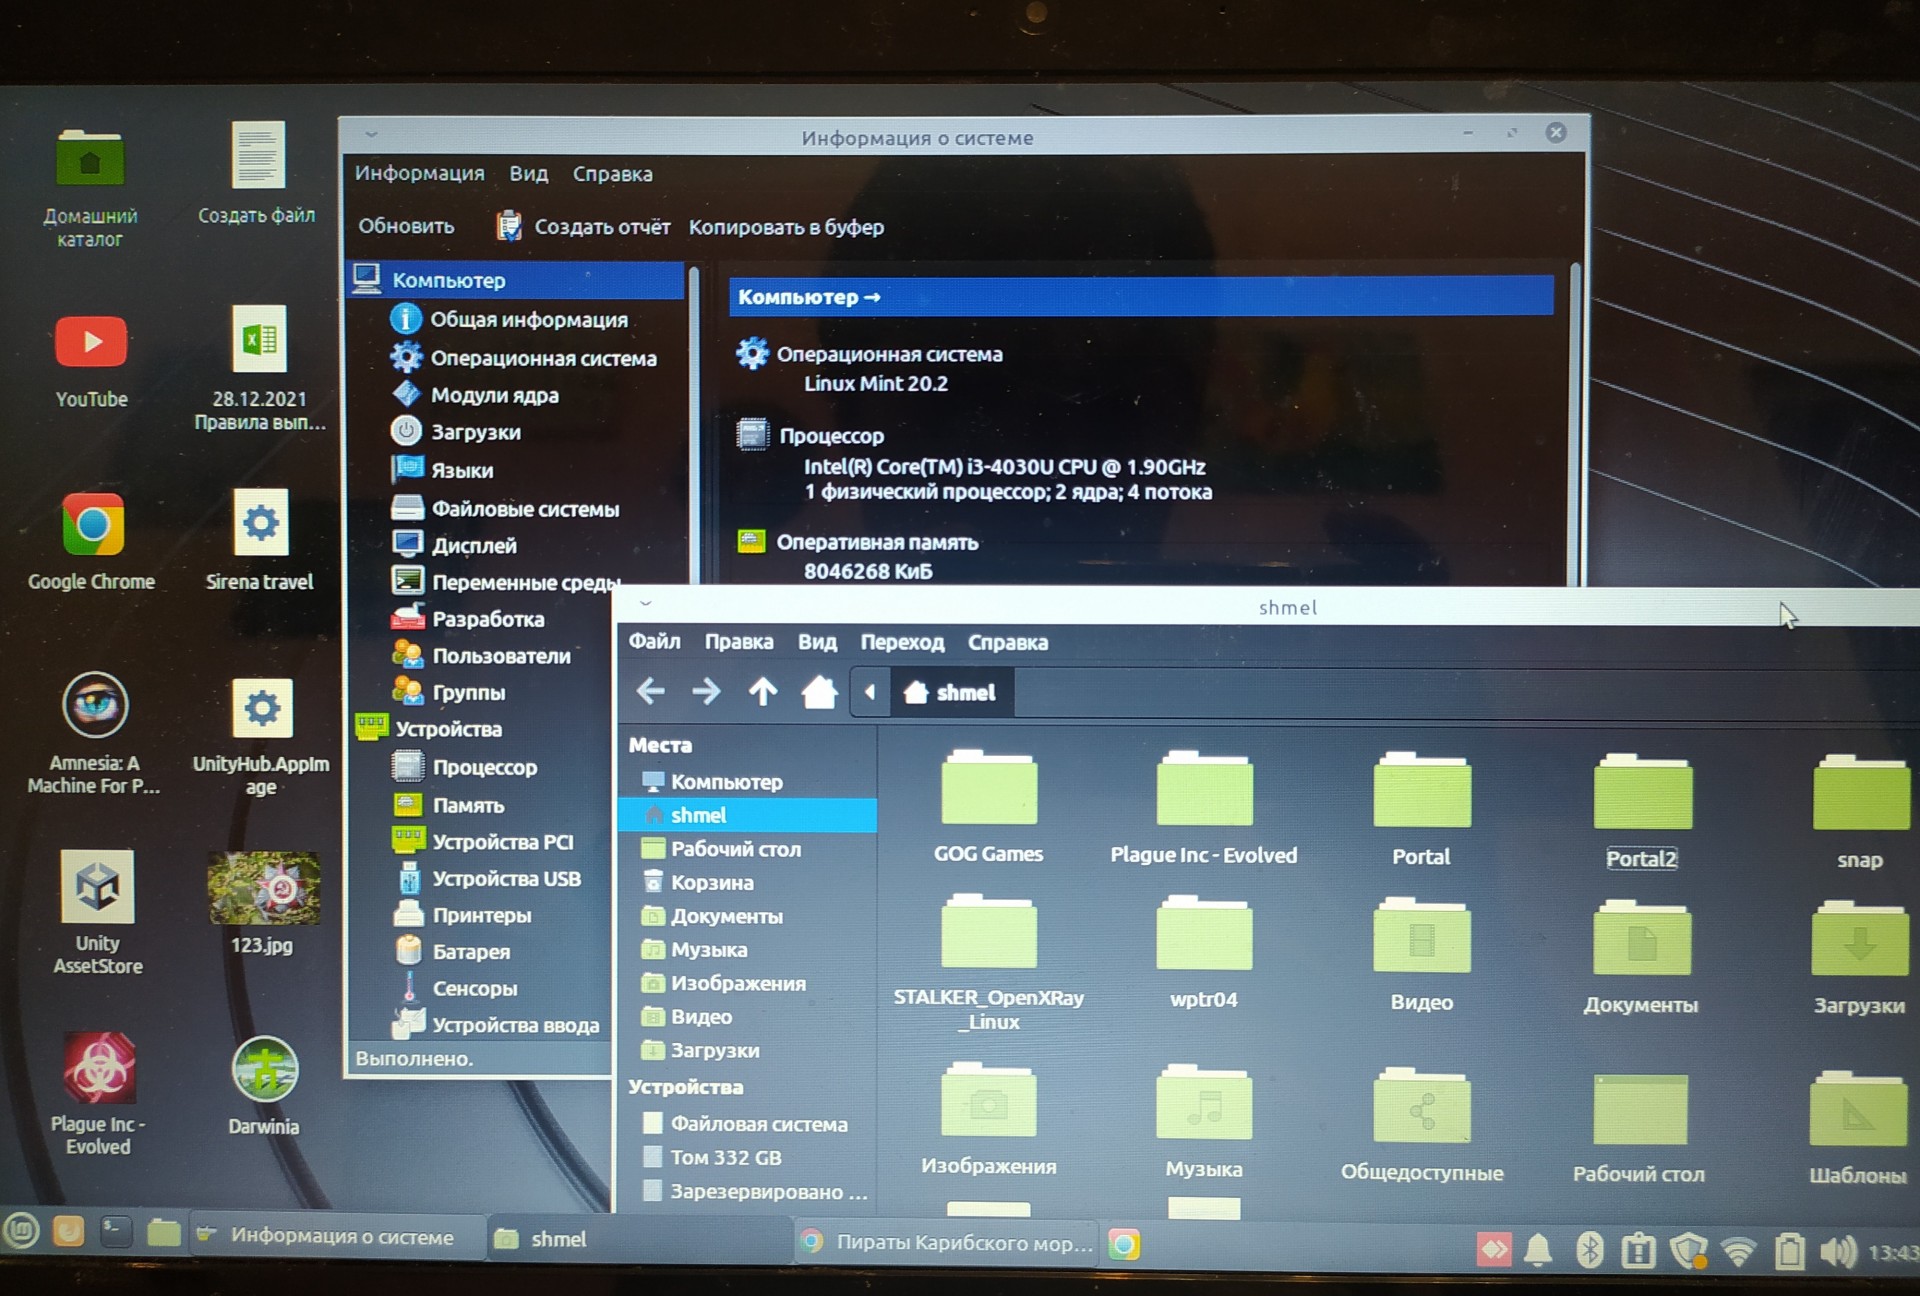Launch the Darwinia desktop icon
The width and height of the screenshot is (1920, 1296).
tap(264, 1085)
